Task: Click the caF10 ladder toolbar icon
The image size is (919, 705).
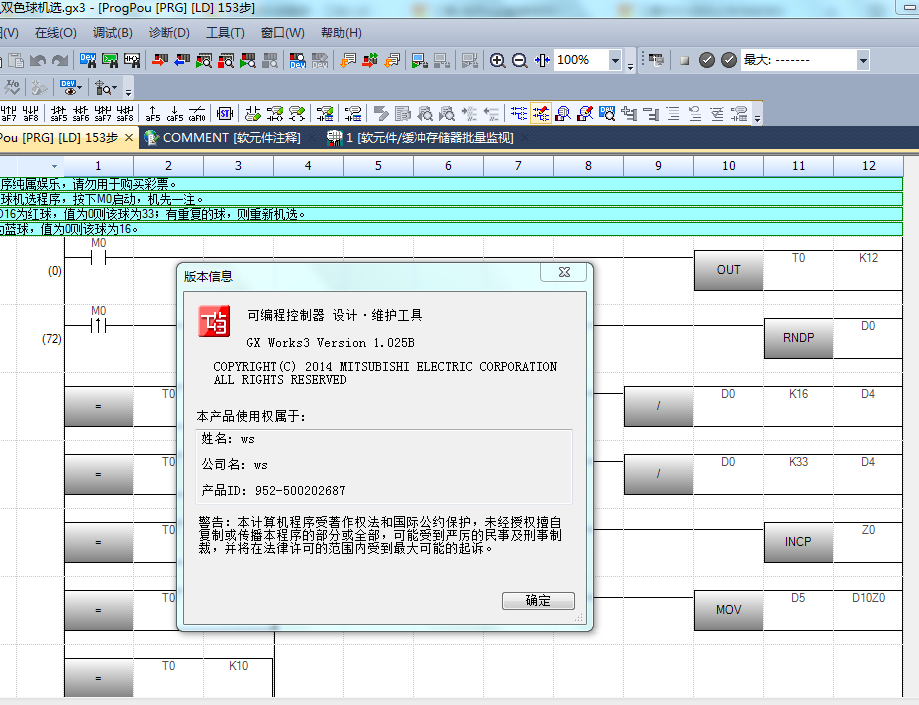Action: point(197,113)
